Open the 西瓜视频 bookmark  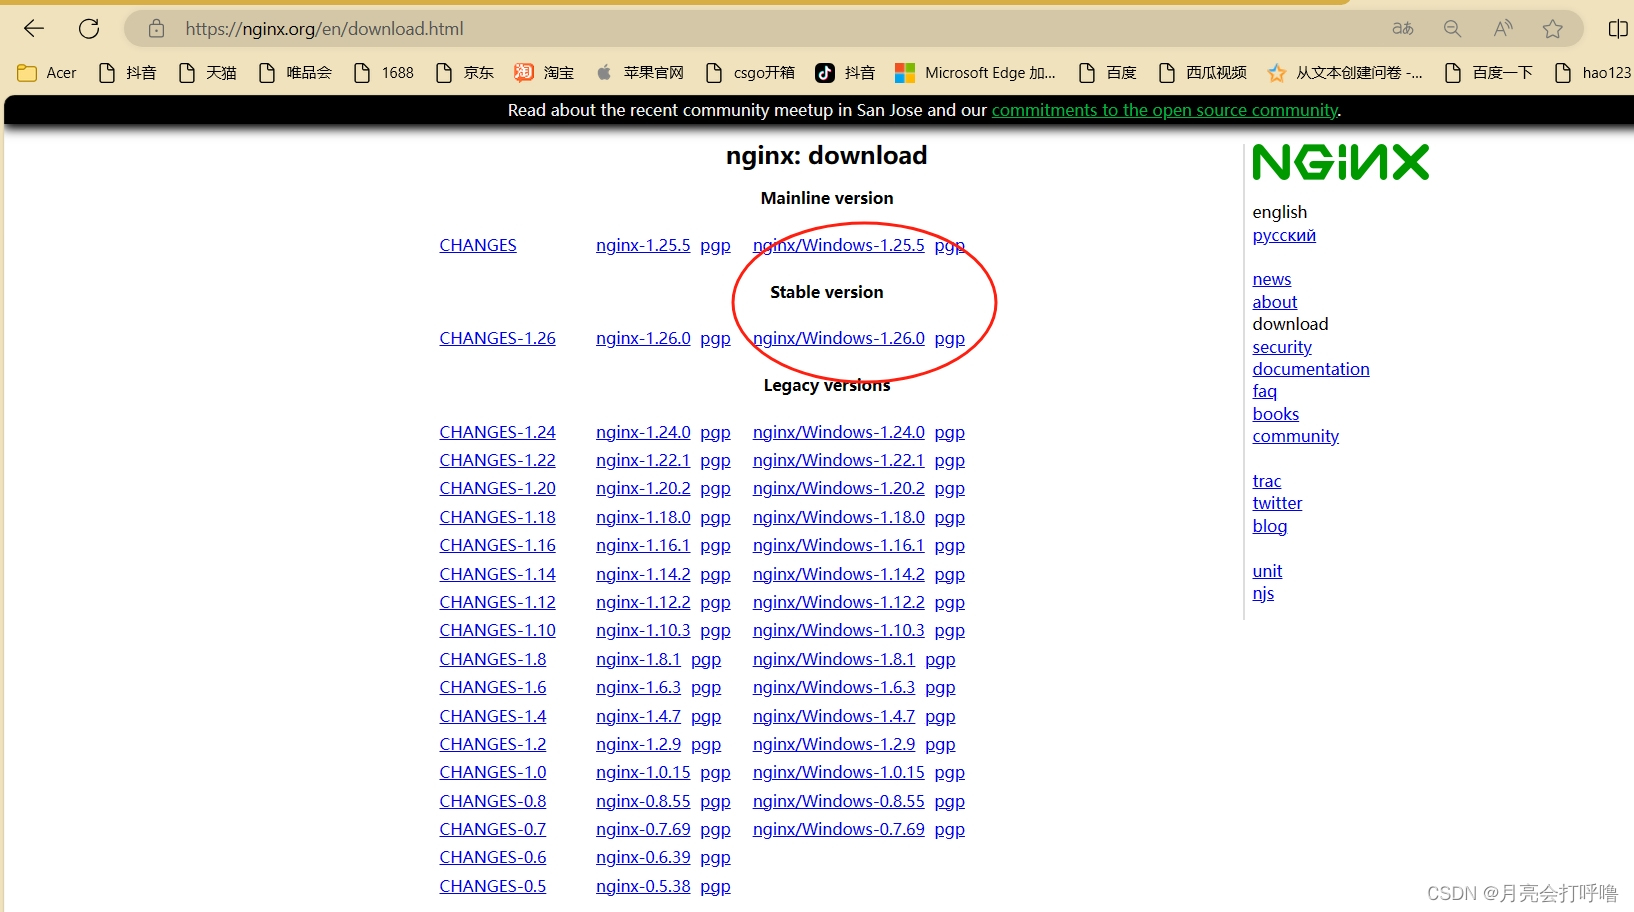1203,72
